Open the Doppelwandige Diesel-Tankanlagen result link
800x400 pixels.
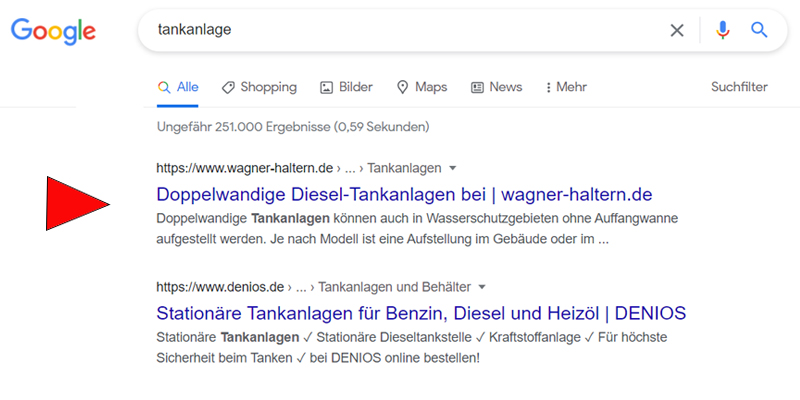click(404, 194)
